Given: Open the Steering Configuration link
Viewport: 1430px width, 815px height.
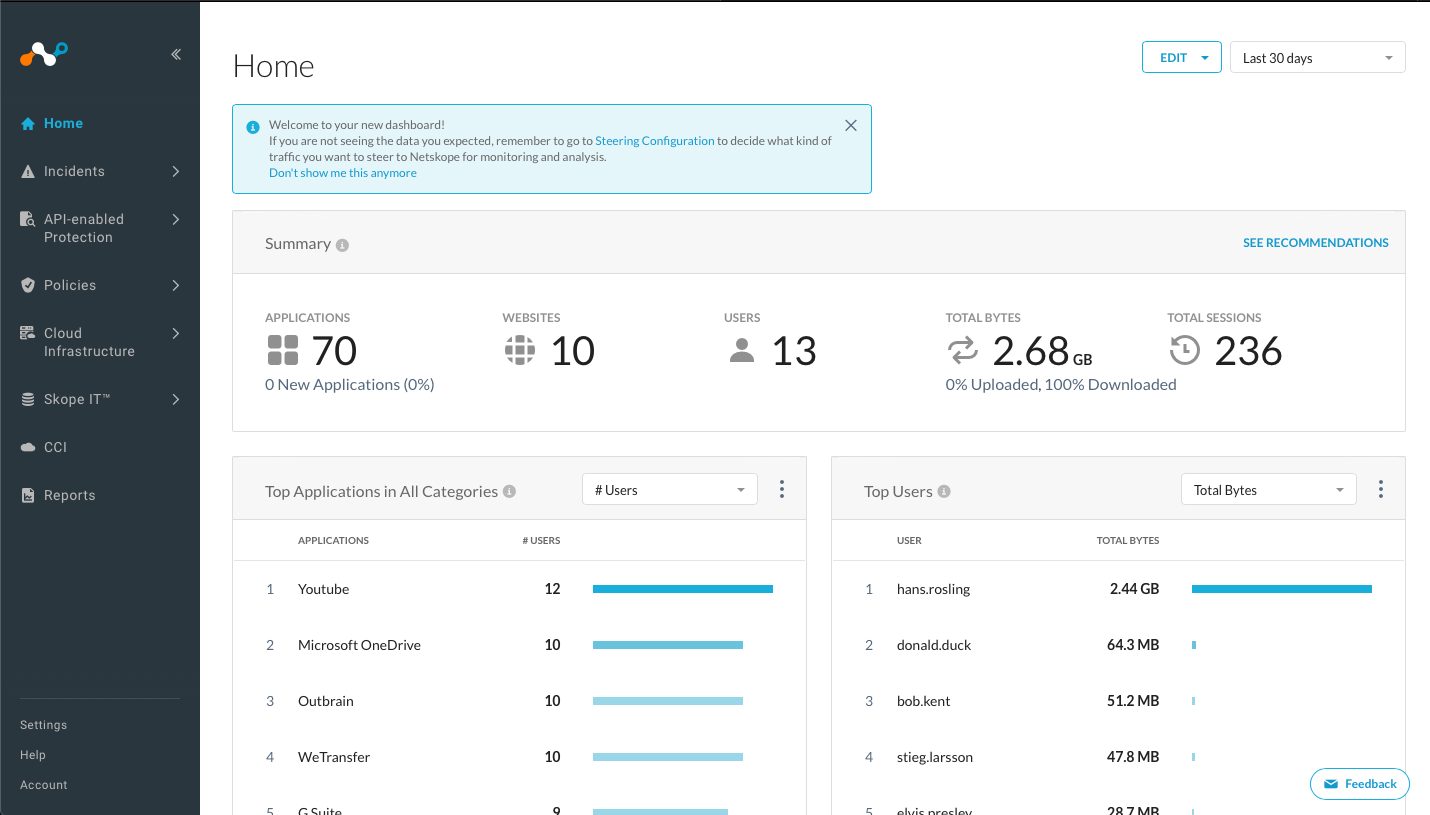Looking at the screenshot, I should pos(654,141).
